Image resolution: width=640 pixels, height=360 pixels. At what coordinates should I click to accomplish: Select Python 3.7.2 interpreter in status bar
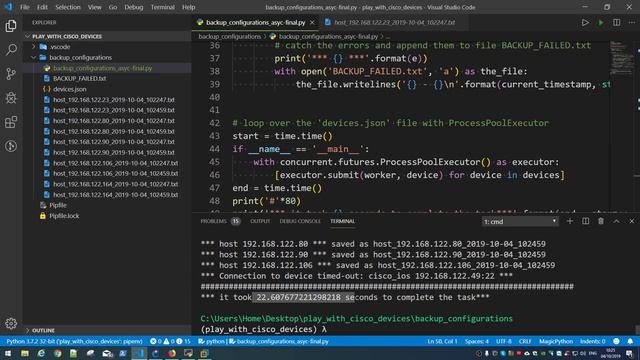tap(74, 341)
